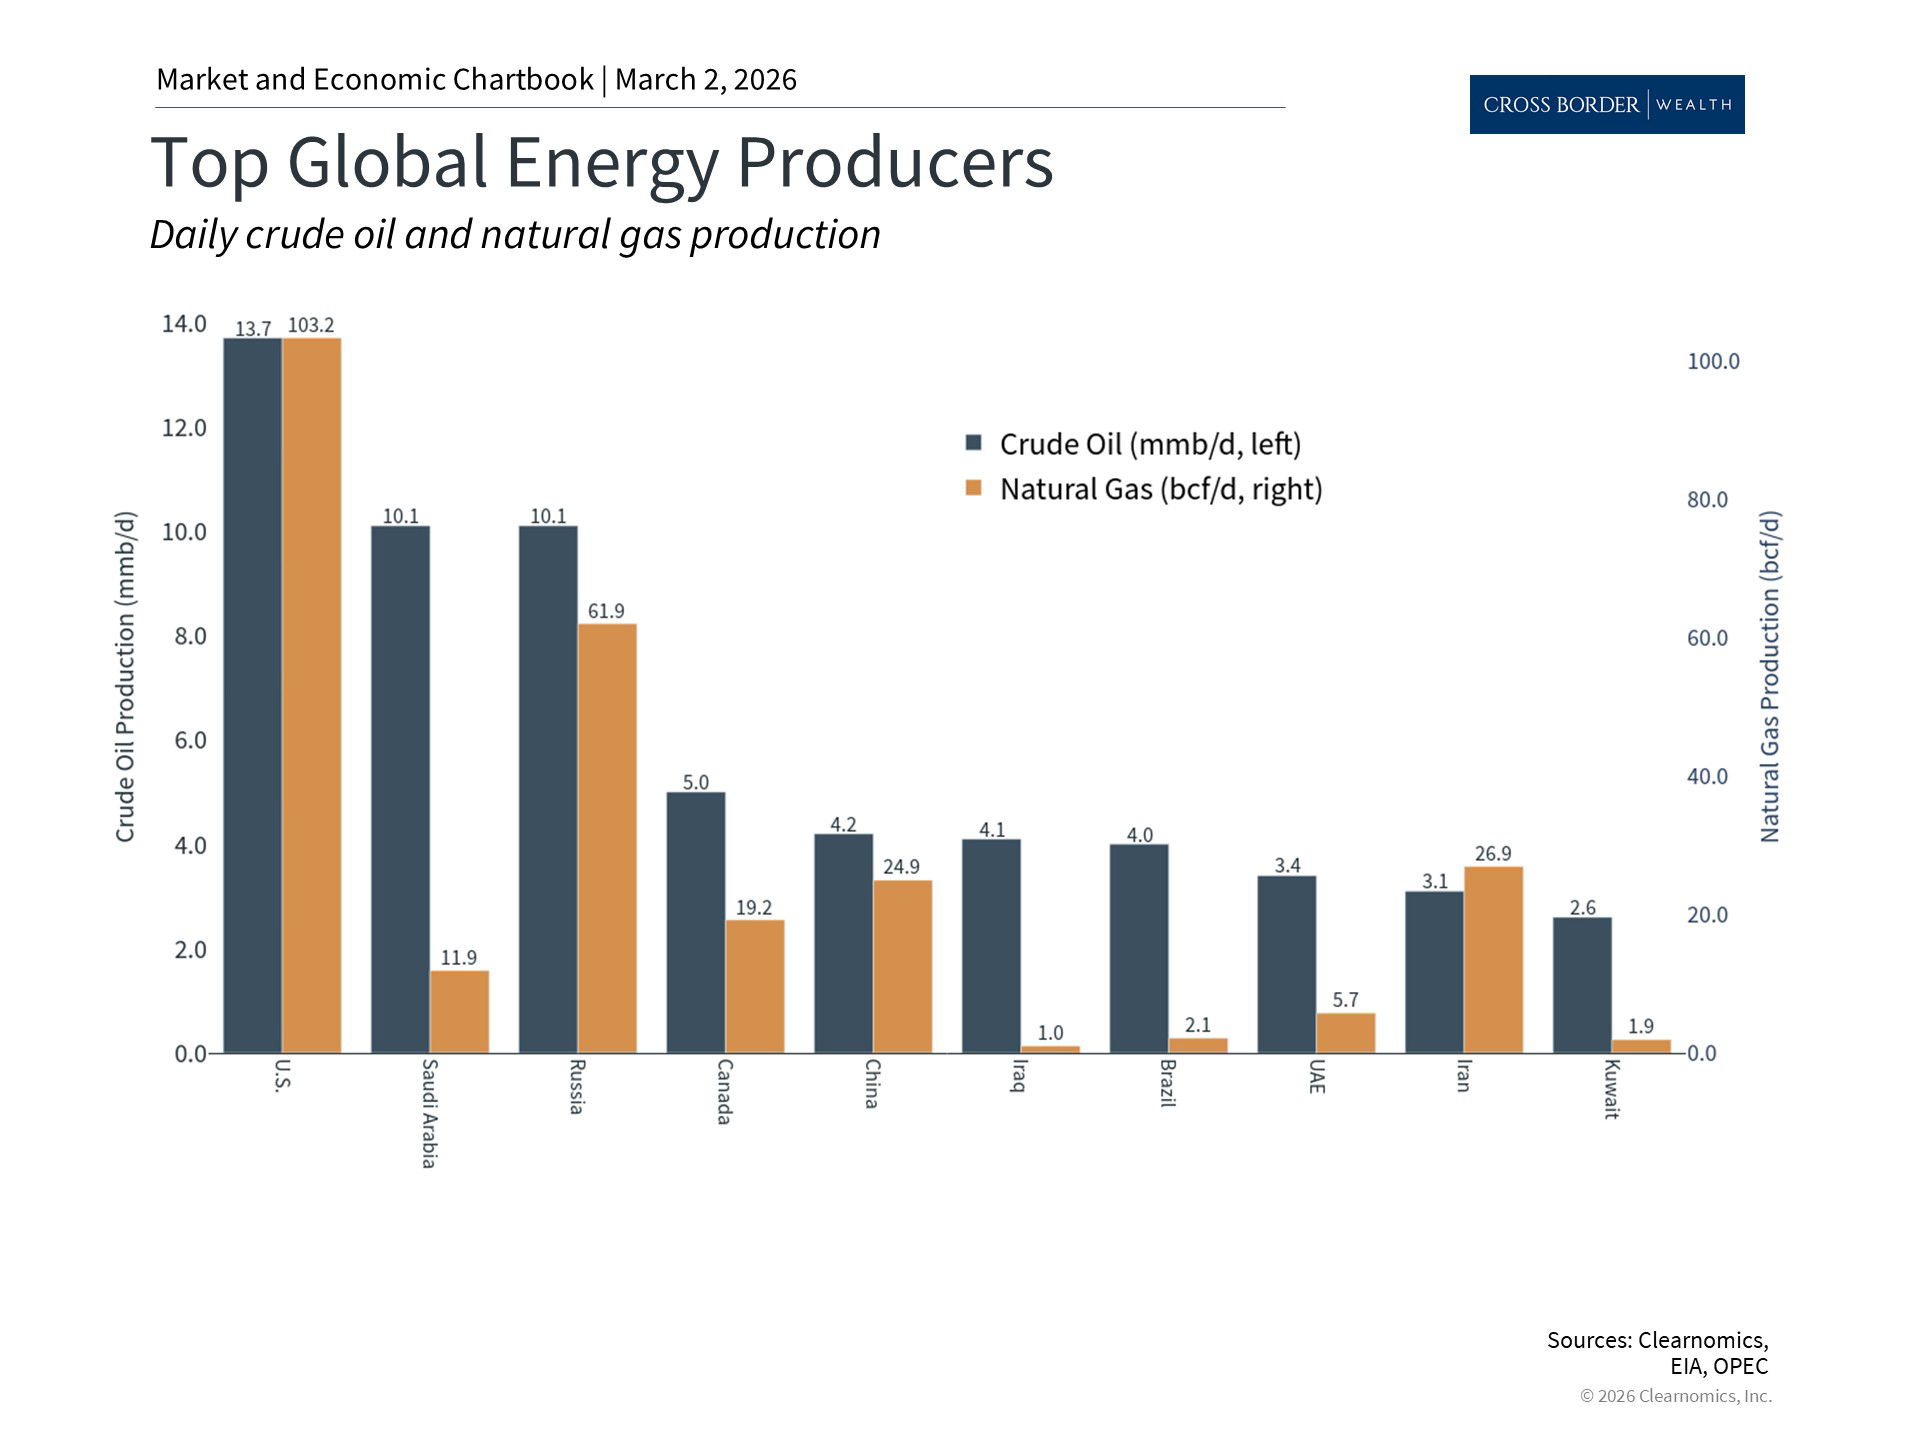Viewport: 1920px width, 1440px height.
Task: Select the Crude Oil legend label
Action: pyautogui.click(x=1150, y=444)
